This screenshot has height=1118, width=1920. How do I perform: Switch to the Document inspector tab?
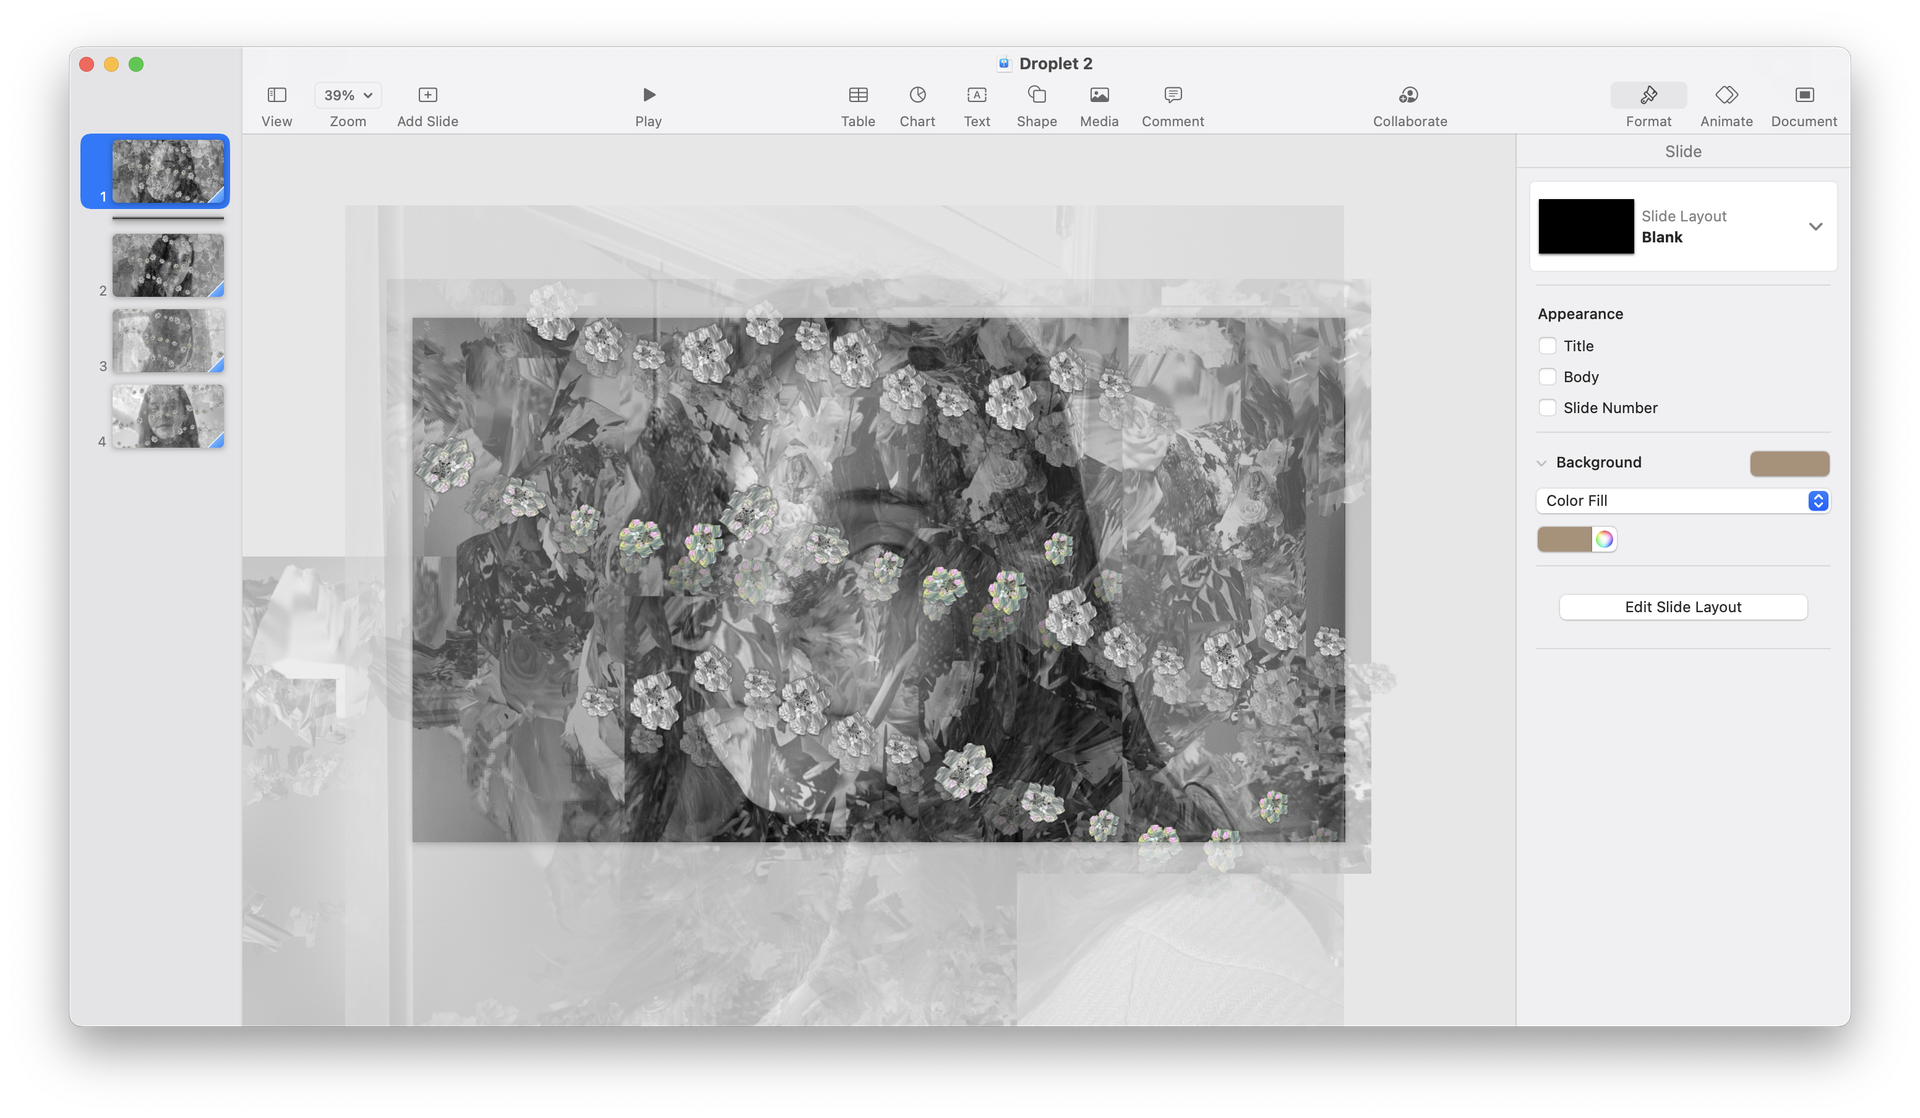click(1804, 95)
